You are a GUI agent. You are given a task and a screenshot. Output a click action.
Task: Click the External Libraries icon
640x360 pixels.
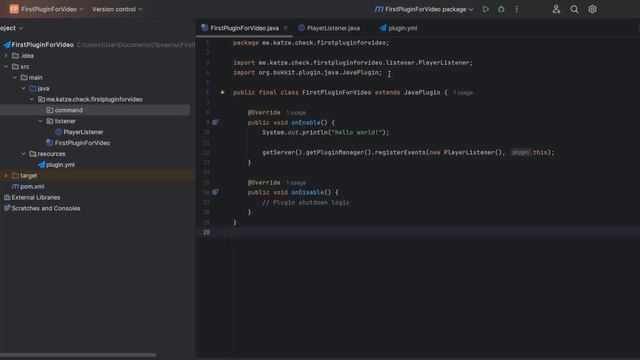(x=7, y=197)
